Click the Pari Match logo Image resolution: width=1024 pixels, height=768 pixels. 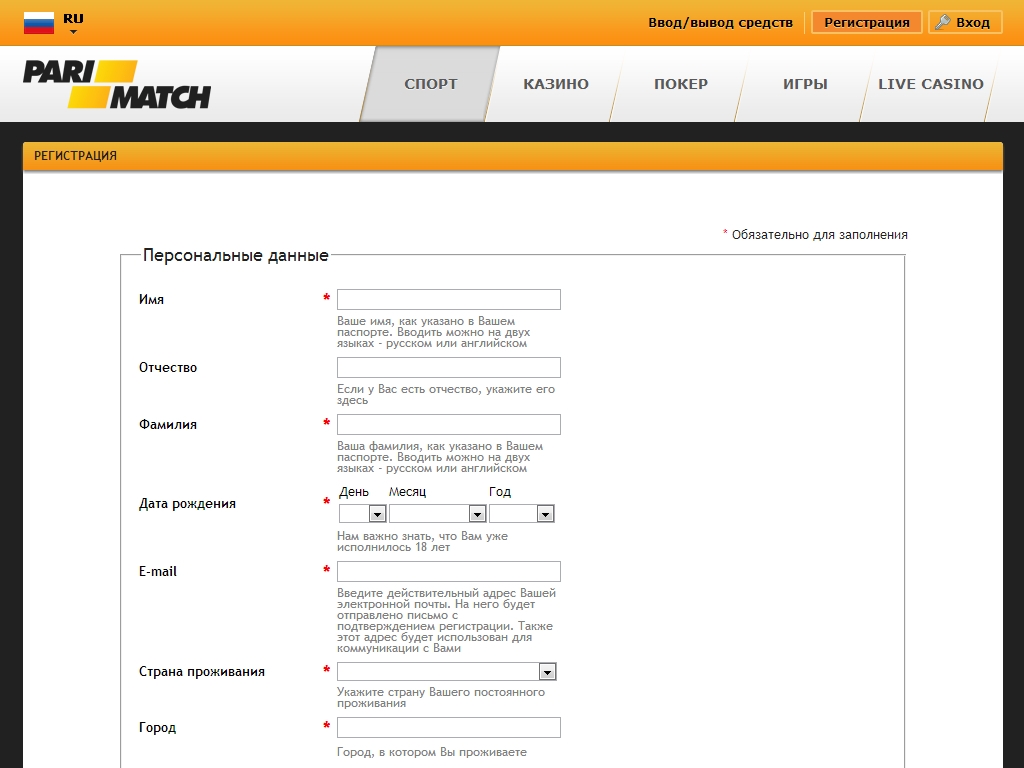[117, 84]
